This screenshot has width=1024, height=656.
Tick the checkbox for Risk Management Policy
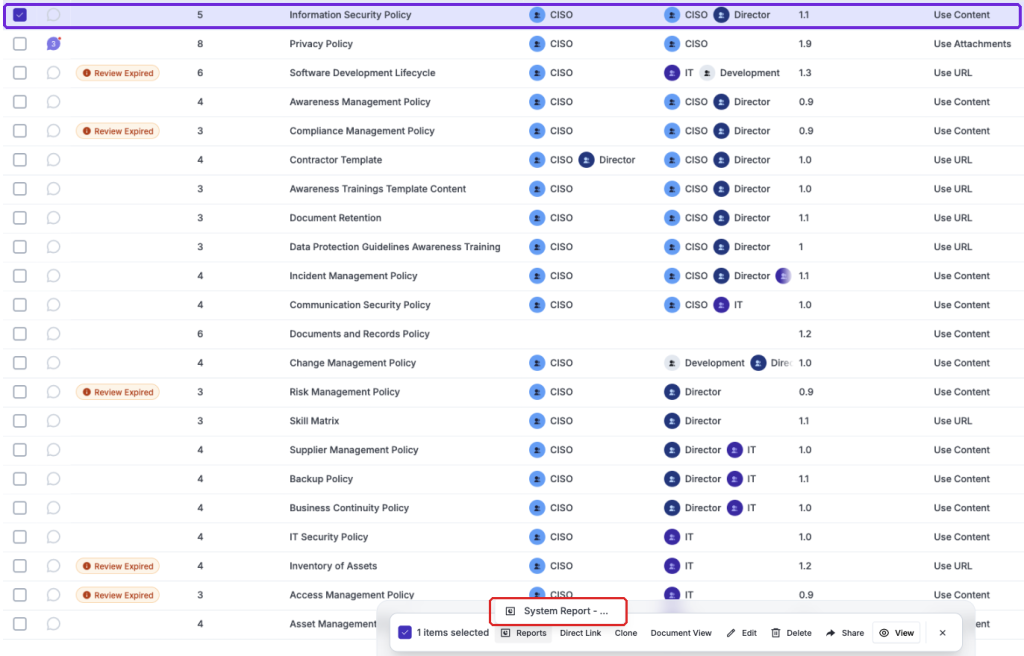point(20,392)
